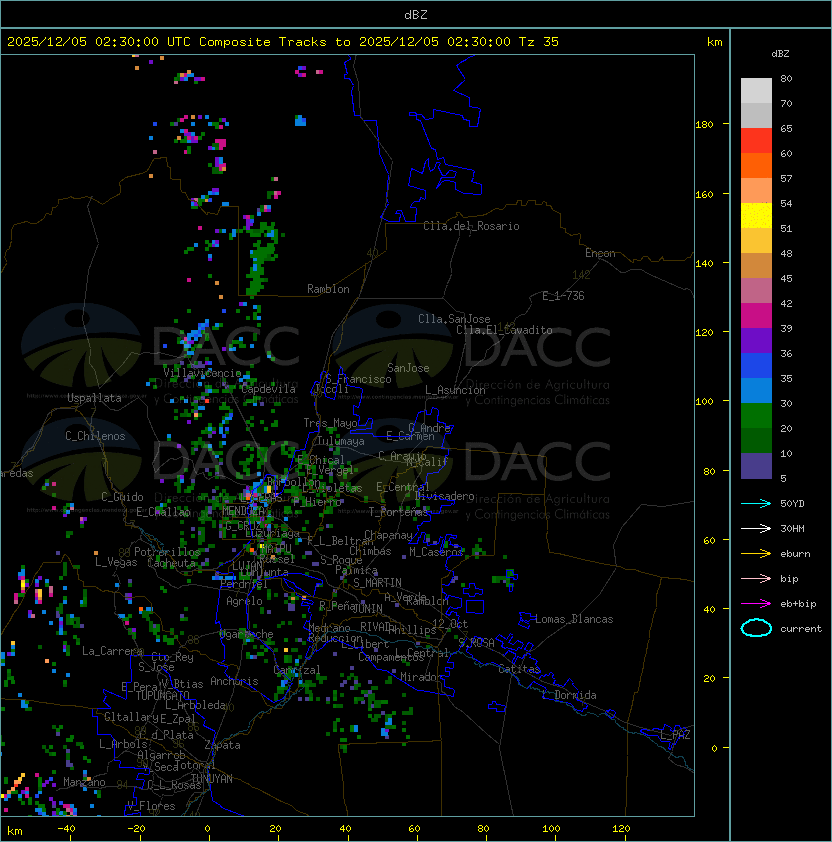Pick the purple 39 dBZ legend swatch
The width and height of the screenshot is (832, 842).
coord(756,340)
